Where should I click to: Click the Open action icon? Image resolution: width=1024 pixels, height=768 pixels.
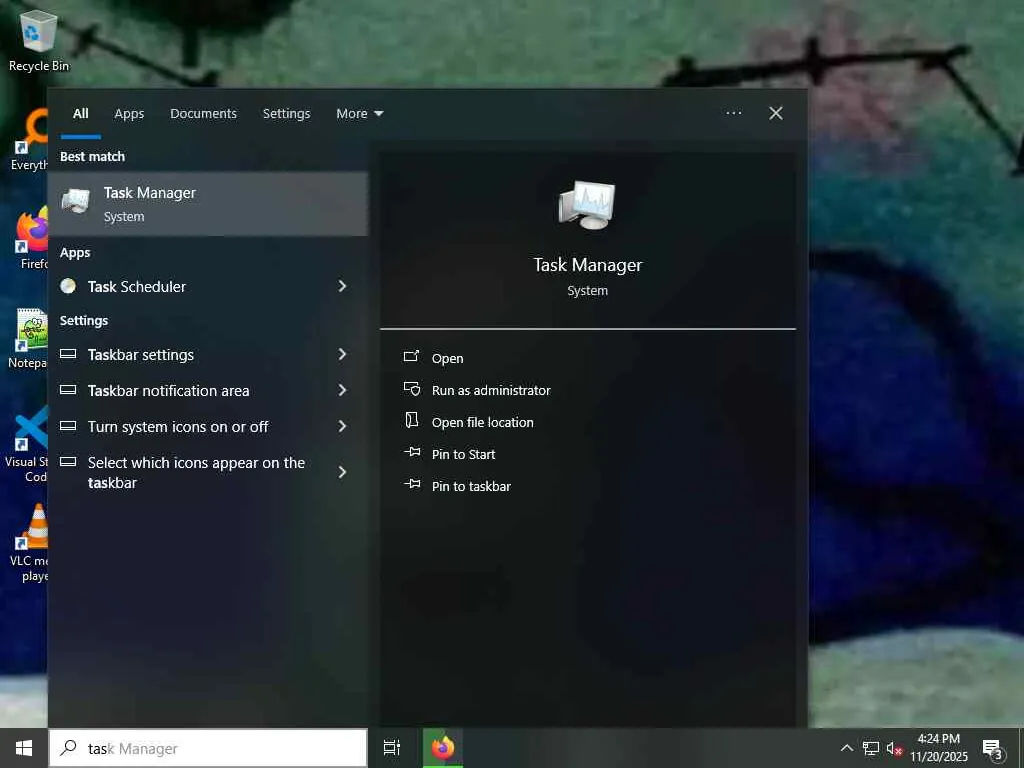[411, 356]
